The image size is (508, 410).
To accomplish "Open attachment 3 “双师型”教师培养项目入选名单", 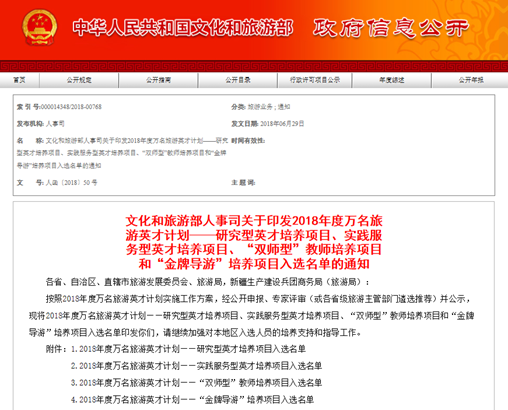I will pos(196,382).
